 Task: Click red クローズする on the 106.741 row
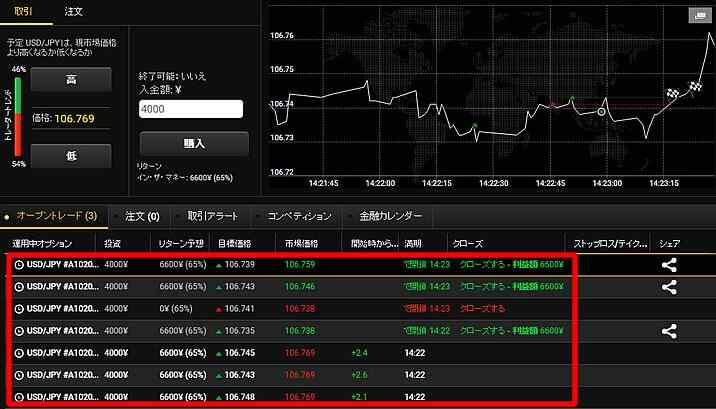tap(482, 309)
